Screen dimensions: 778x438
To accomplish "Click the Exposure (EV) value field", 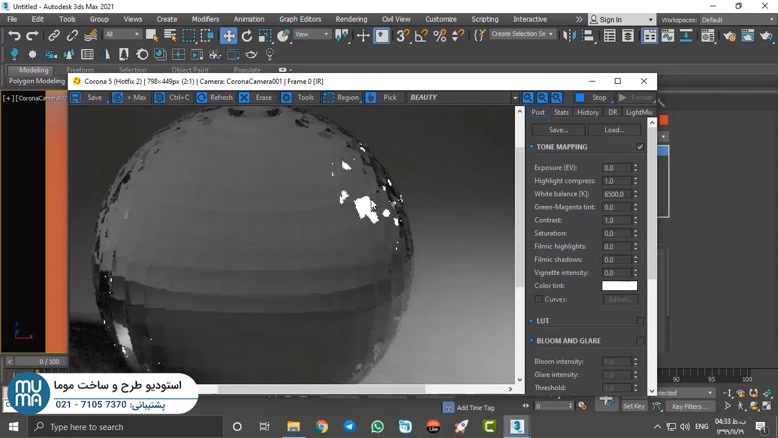I will click(617, 168).
